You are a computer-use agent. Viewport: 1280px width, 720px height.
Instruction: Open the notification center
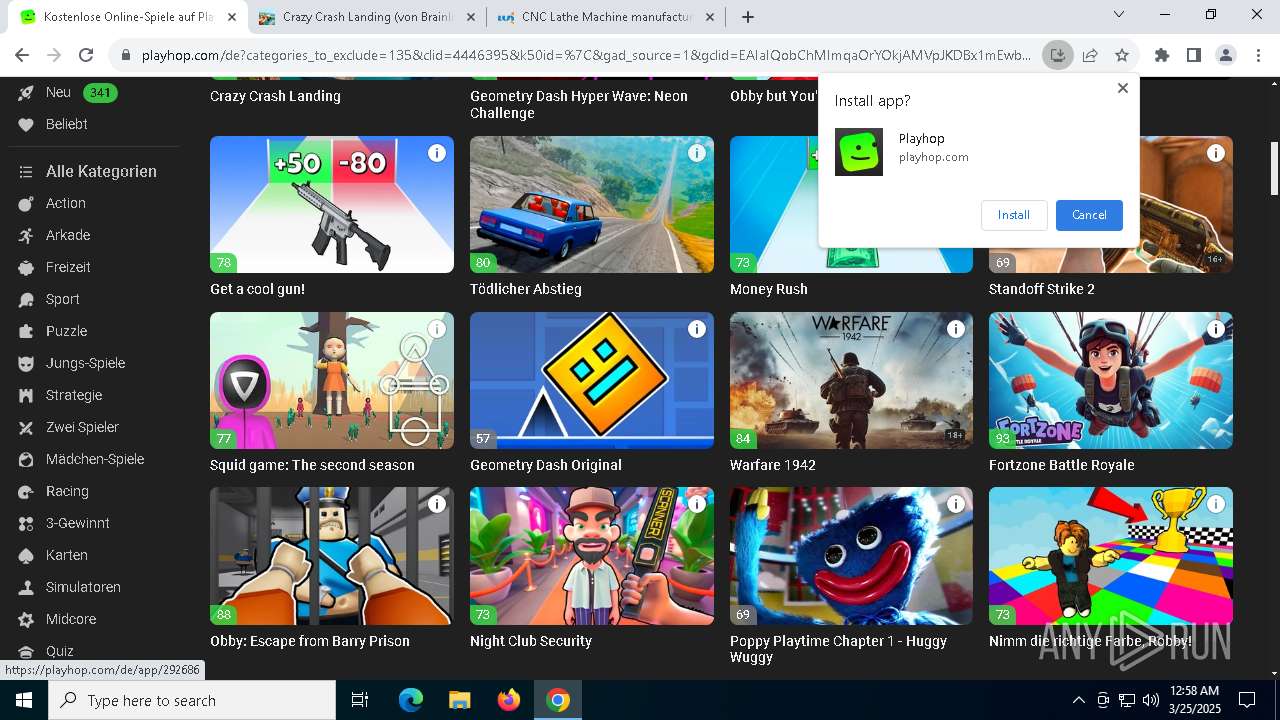coord(1247,700)
